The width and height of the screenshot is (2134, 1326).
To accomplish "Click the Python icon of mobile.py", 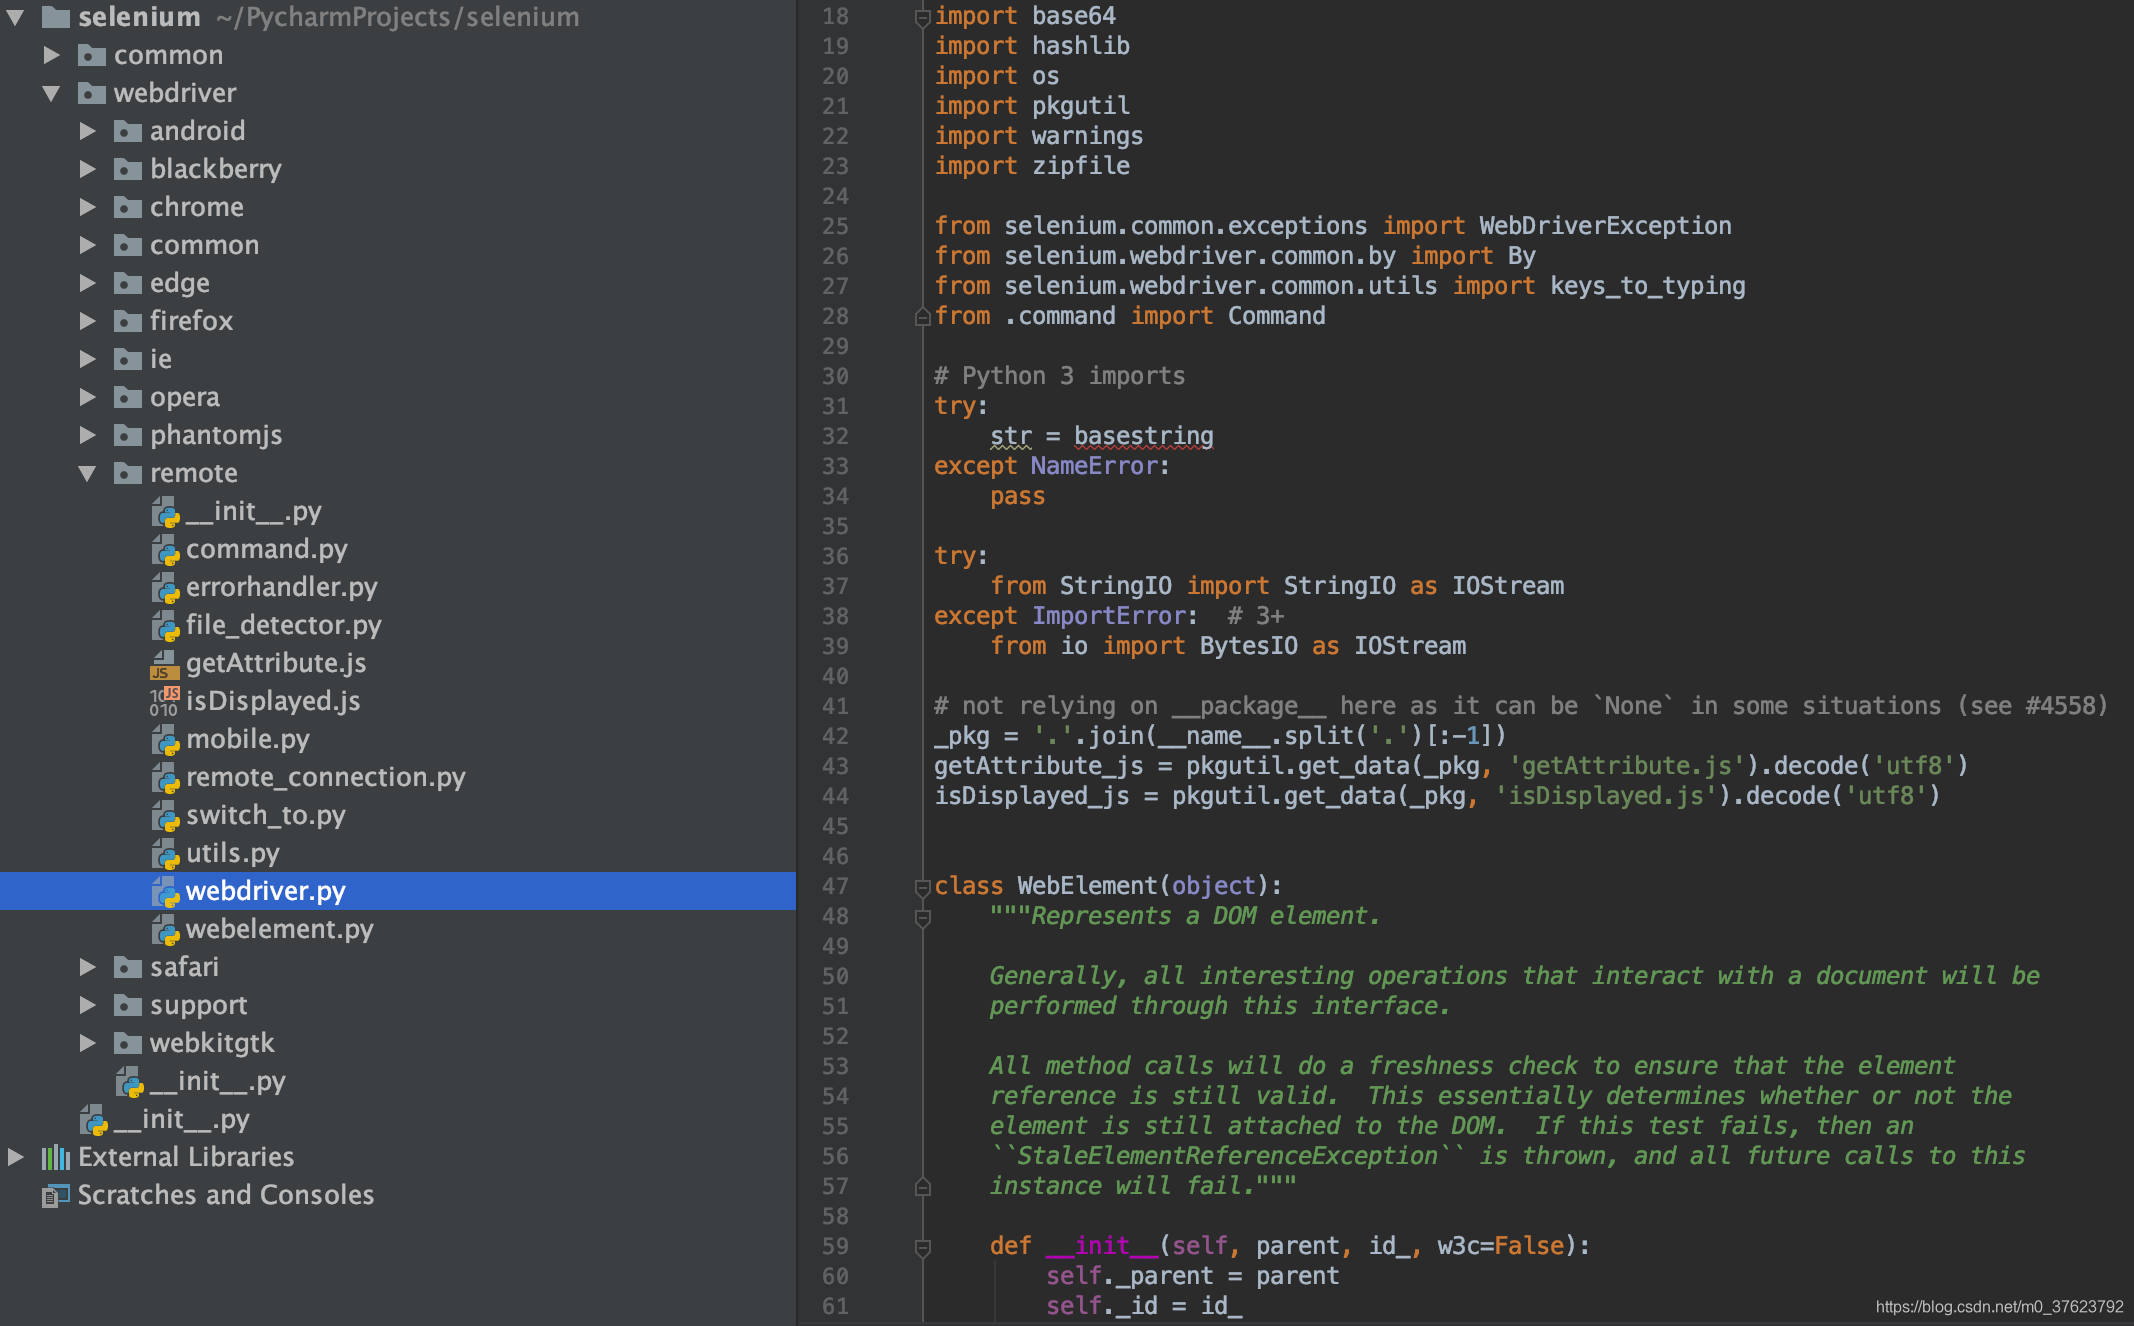I will pyautogui.click(x=165, y=740).
